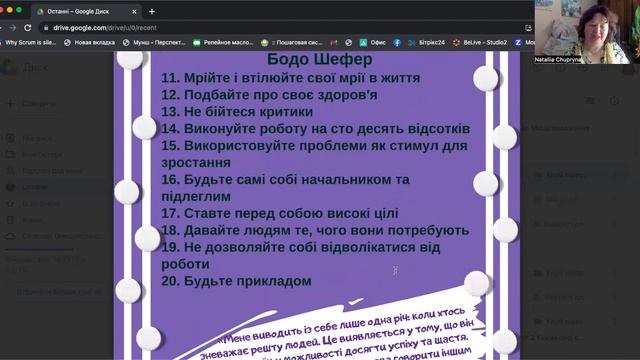Click "14. Виконуйте роботу на сто десять відсотків"
The image size is (640, 360).
click(x=316, y=129)
